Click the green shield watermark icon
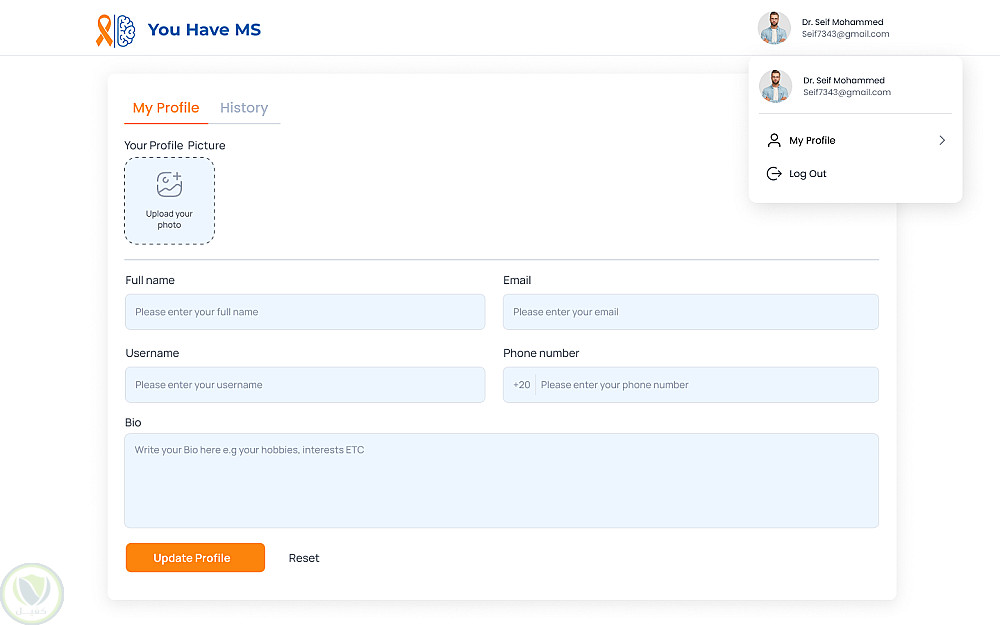Screen dimensions: 1000x625 coord(32,594)
